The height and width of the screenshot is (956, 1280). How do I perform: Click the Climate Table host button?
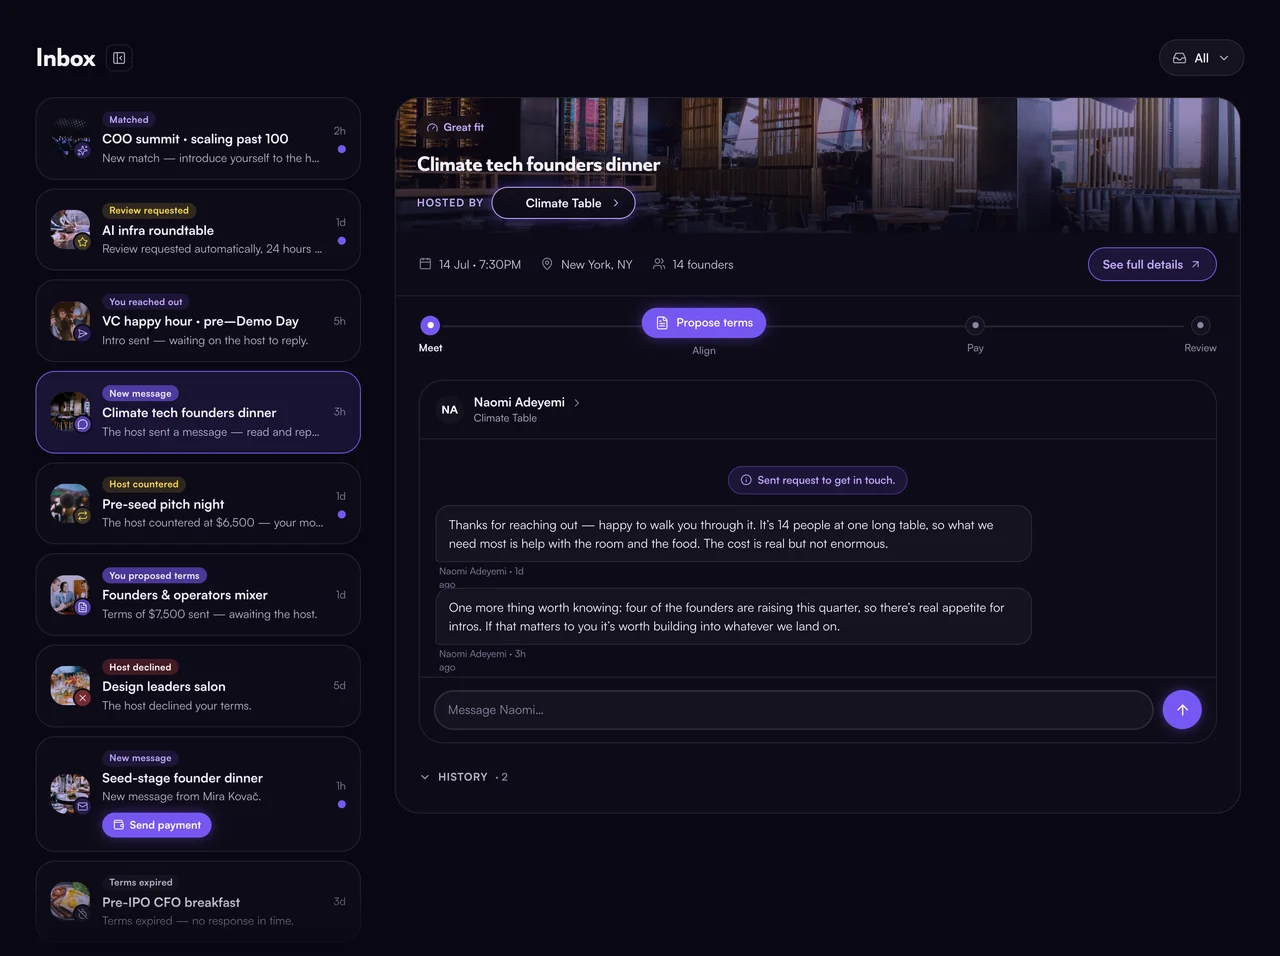[563, 203]
